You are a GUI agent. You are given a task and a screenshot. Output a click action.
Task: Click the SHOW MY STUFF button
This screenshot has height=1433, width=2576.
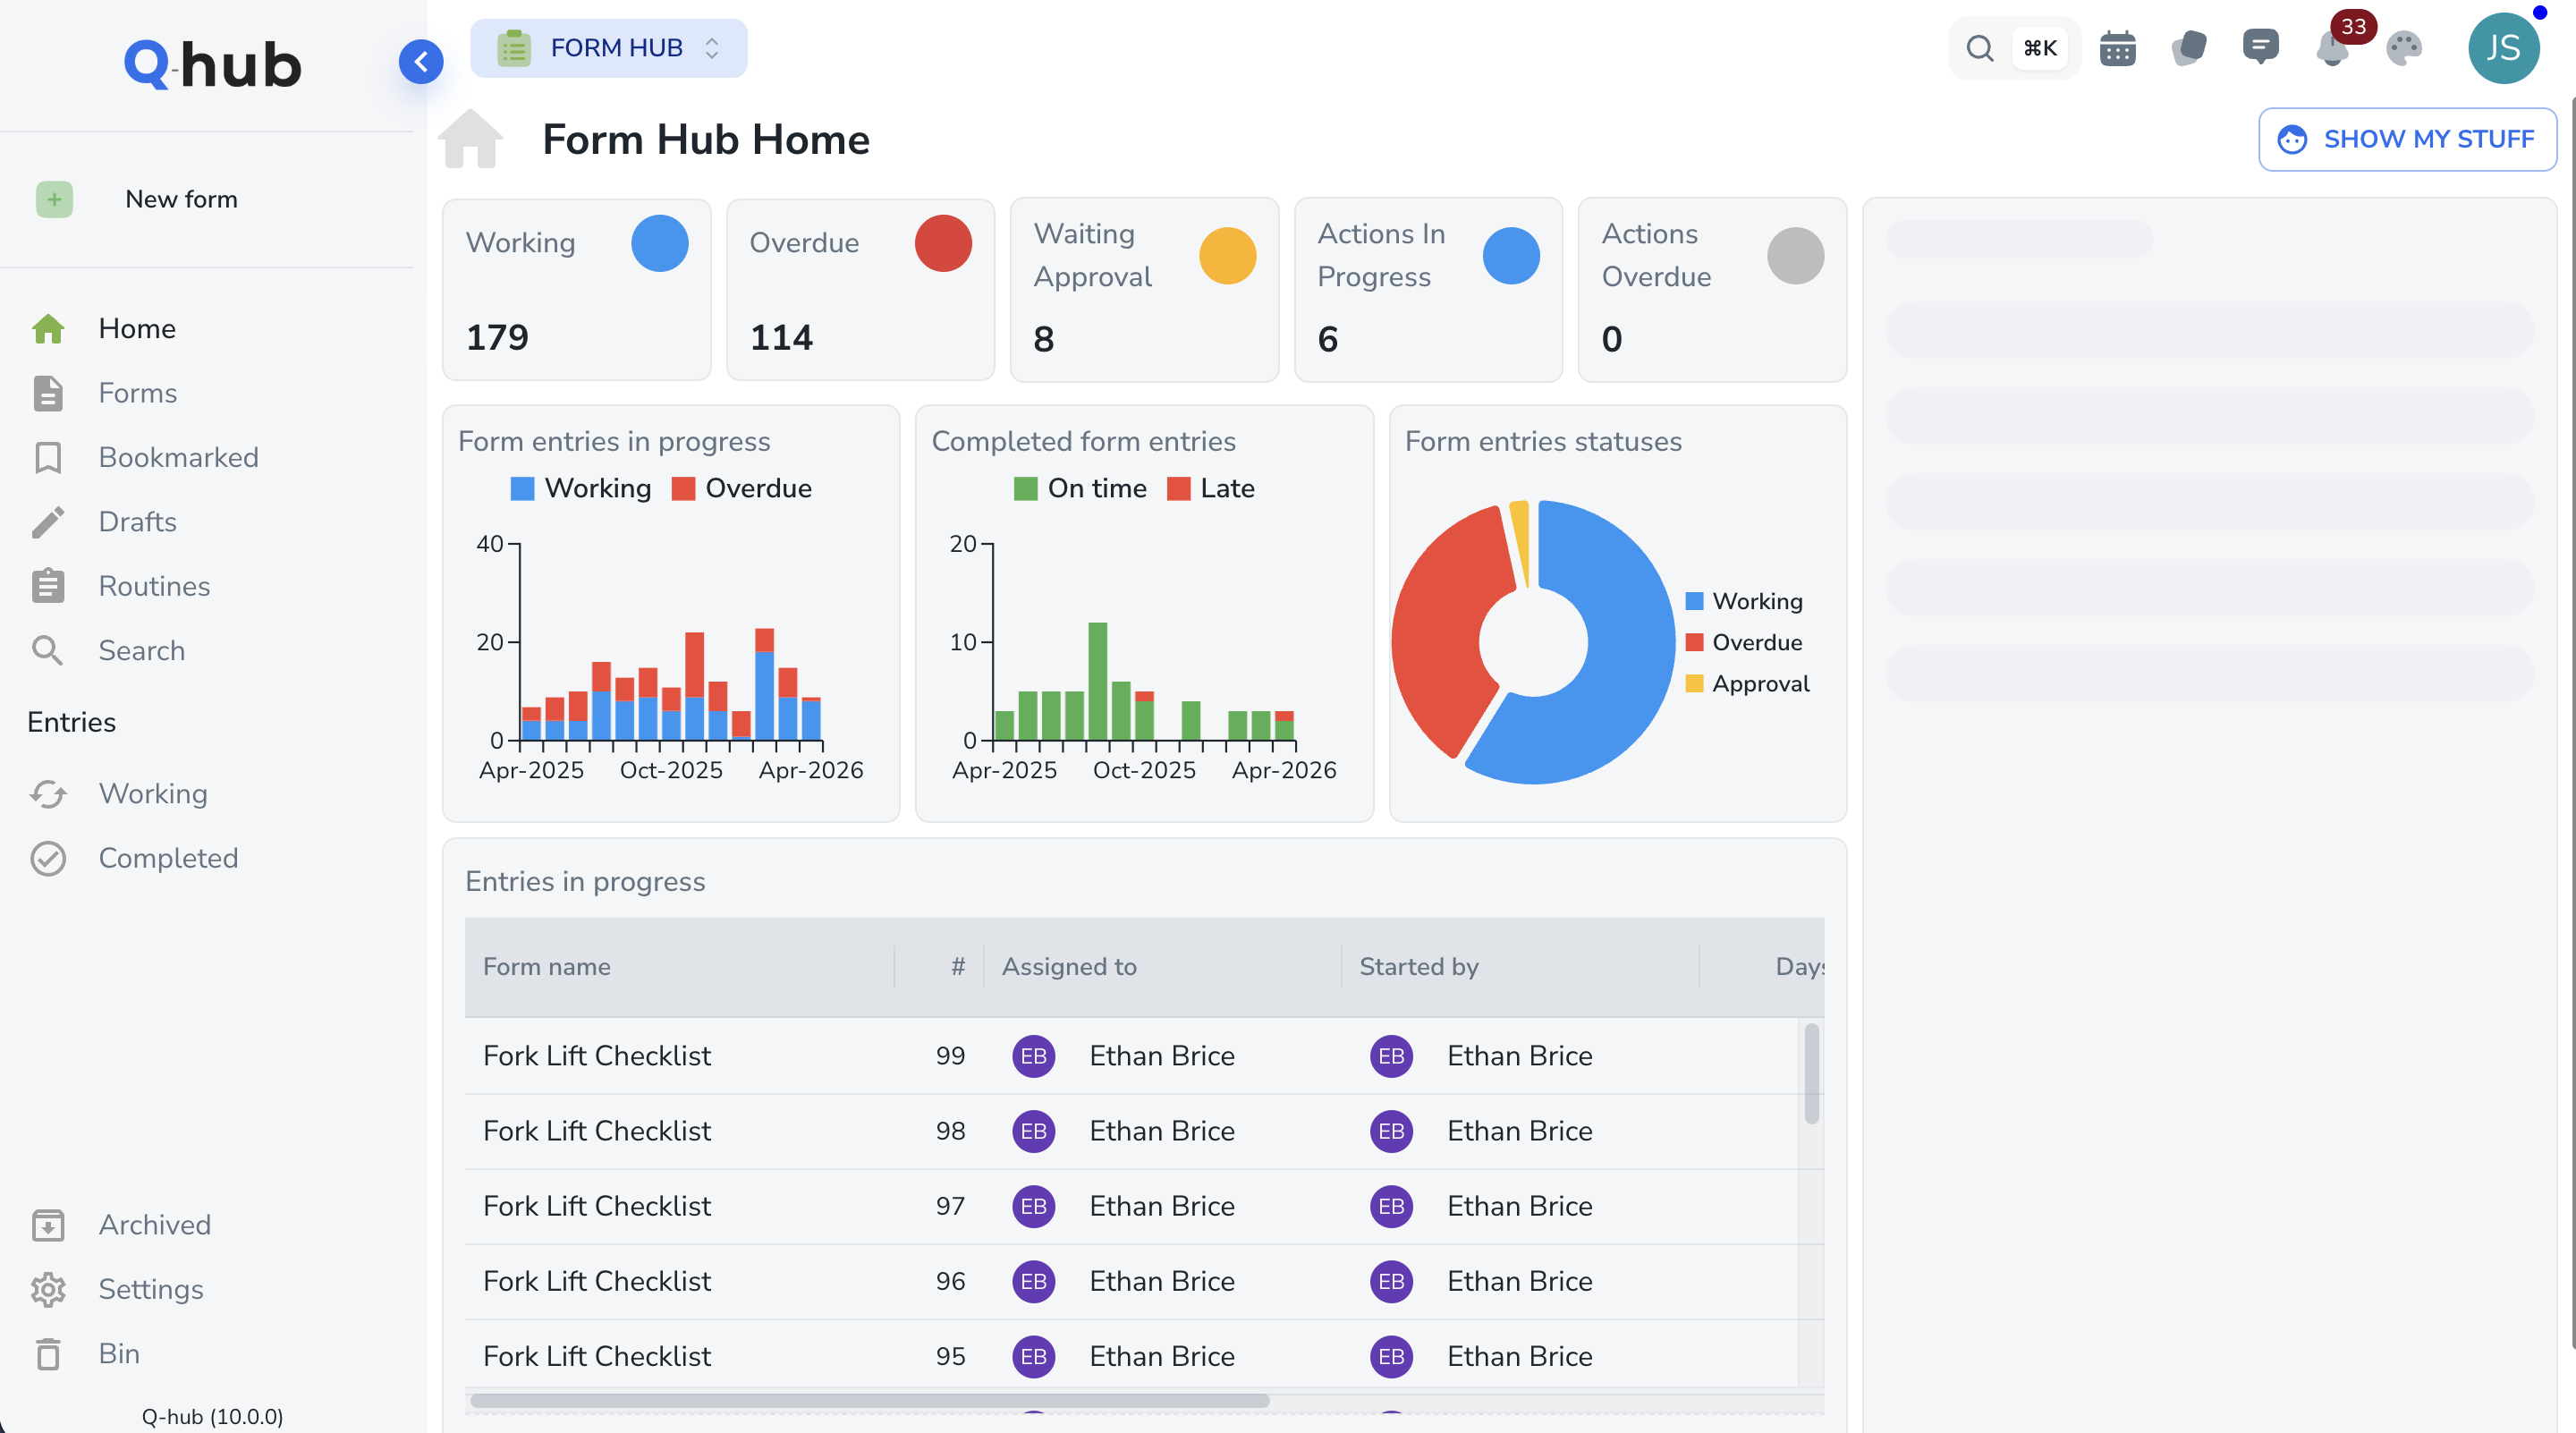pos(2407,139)
